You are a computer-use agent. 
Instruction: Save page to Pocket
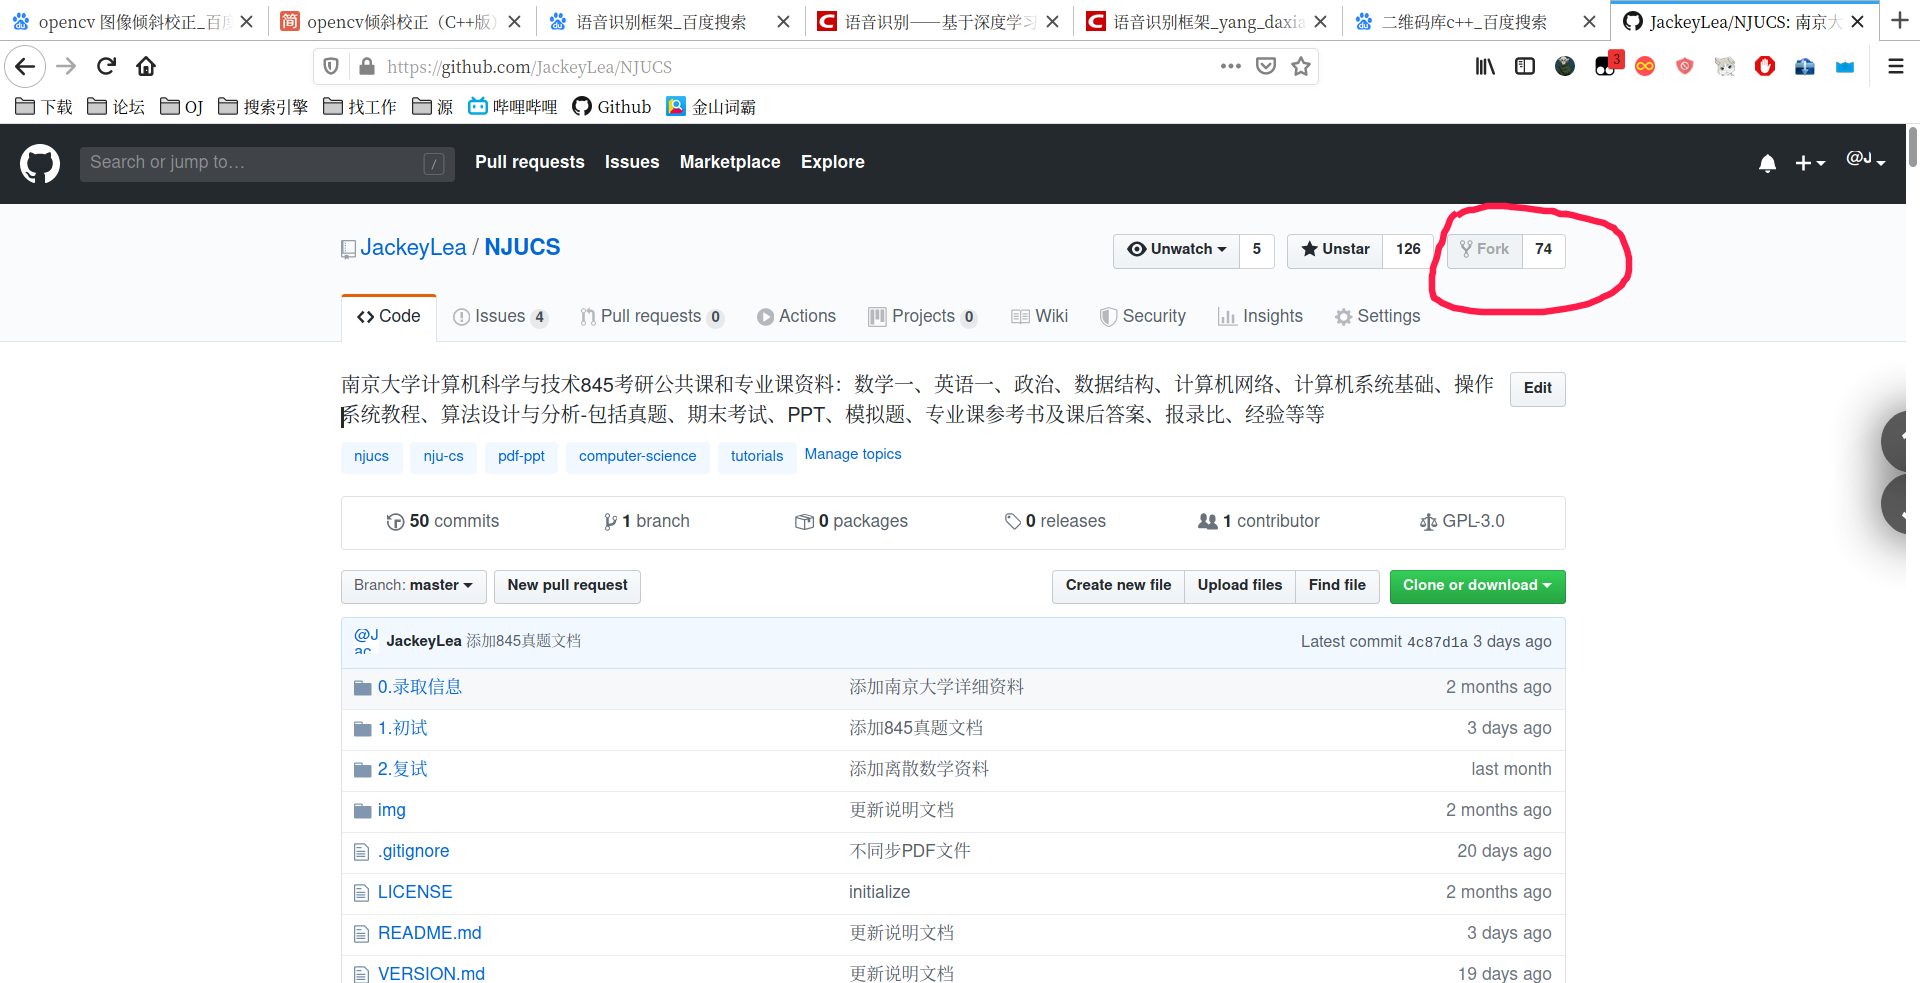(x=1266, y=67)
